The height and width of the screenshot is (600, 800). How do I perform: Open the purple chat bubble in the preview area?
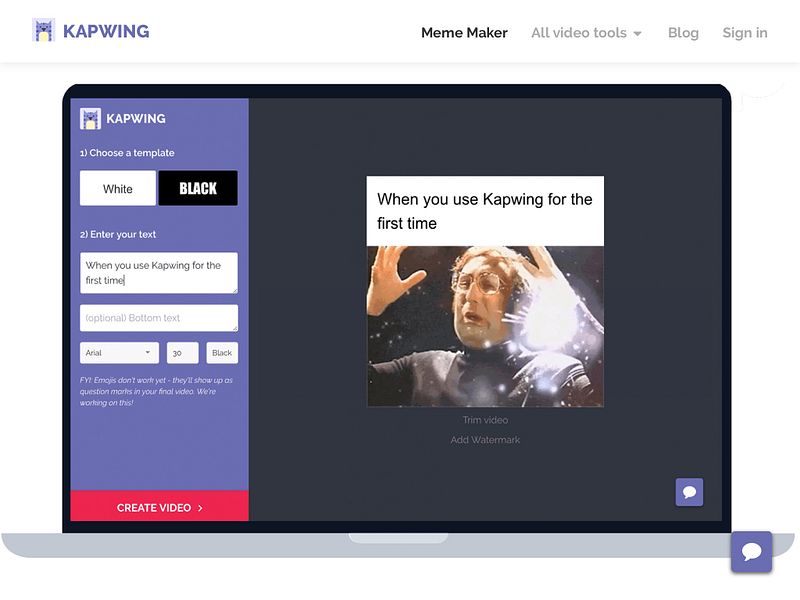click(x=688, y=491)
